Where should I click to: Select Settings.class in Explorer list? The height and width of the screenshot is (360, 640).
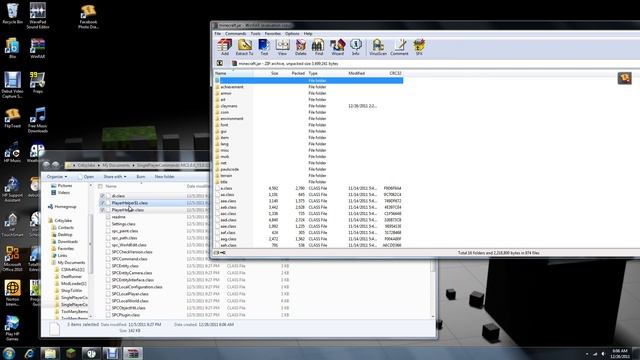tap(123, 224)
